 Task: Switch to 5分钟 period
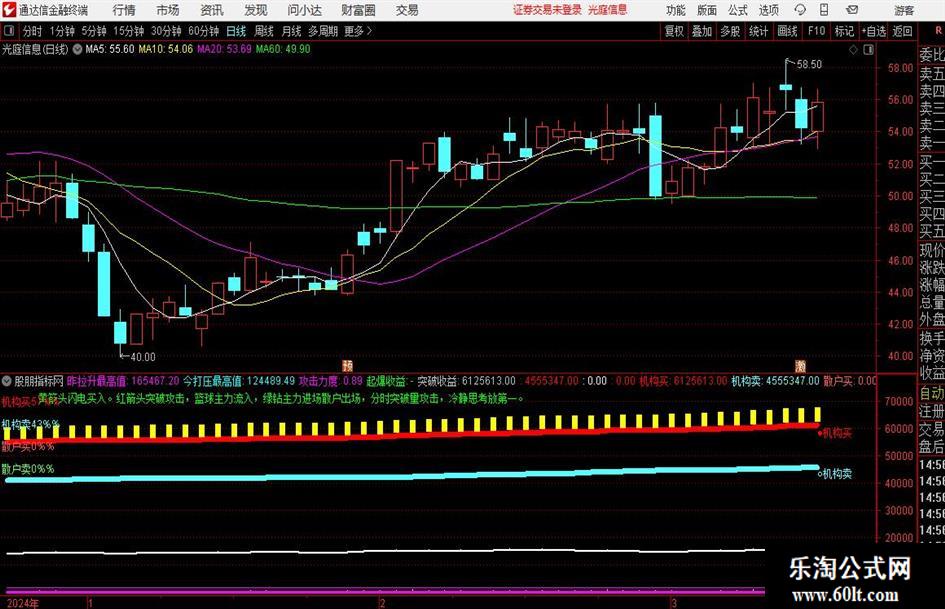coord(94,31)
